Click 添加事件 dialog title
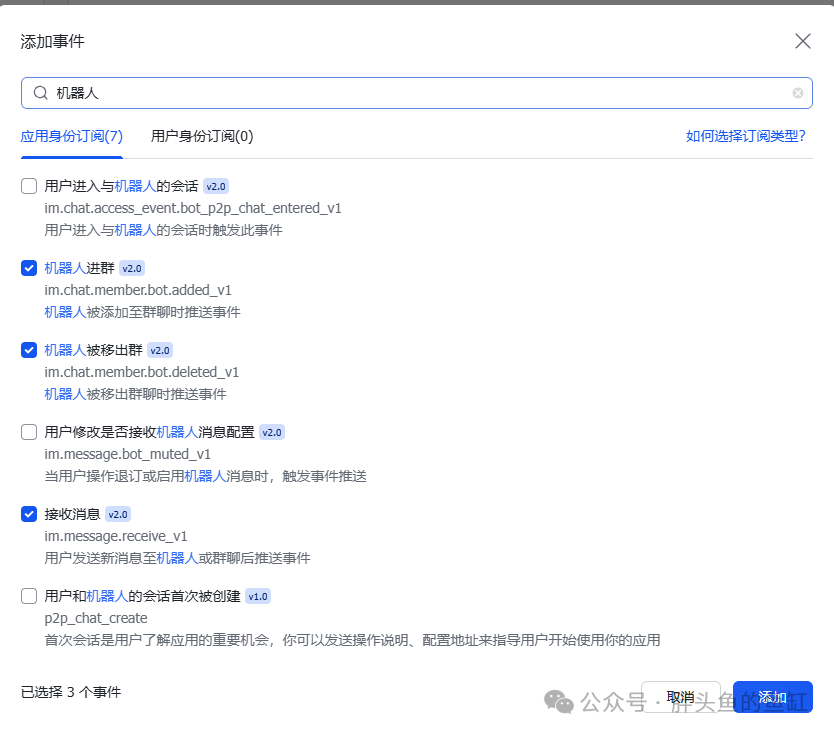The height and width of the screenshot is (735, 834). tap(52, 41)
